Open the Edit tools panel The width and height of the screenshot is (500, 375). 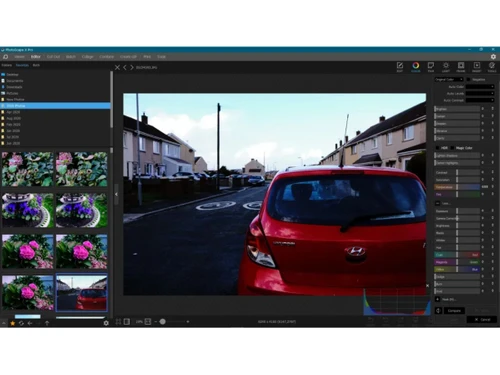click(400, 67)
